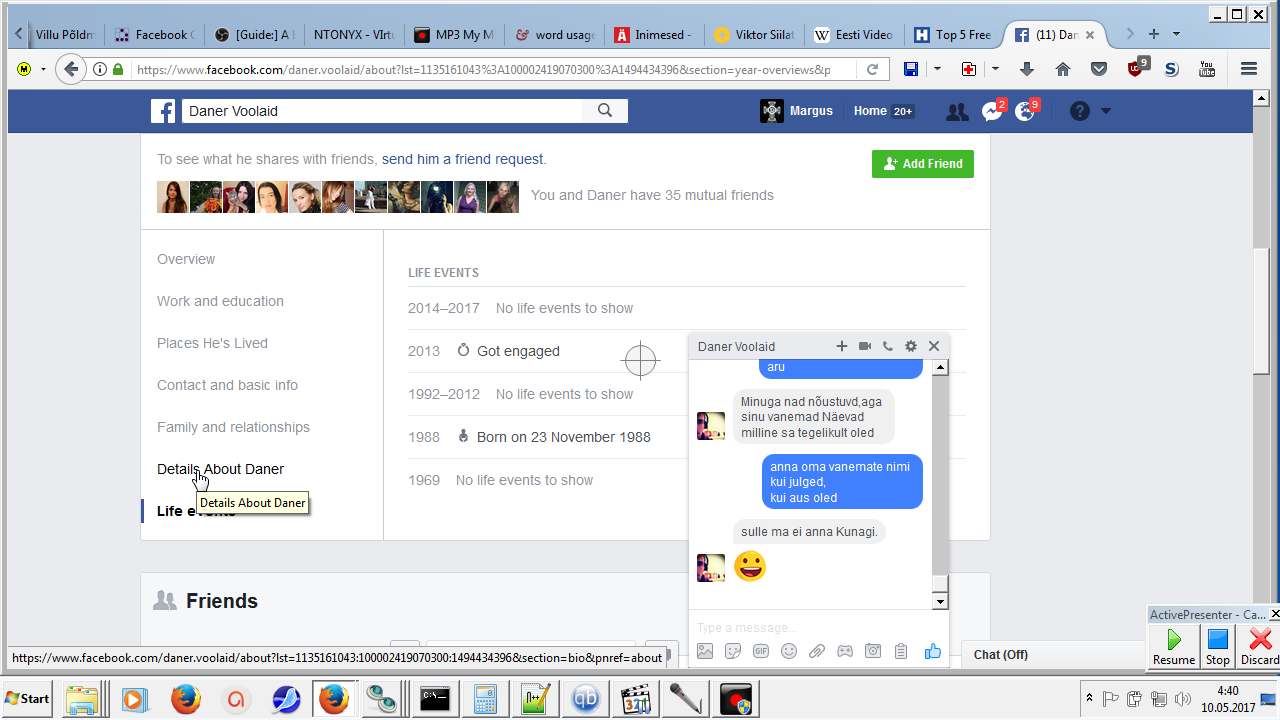Open Contact and basic info section
This screenshot has height=720, width=1280.
(227, 385)
